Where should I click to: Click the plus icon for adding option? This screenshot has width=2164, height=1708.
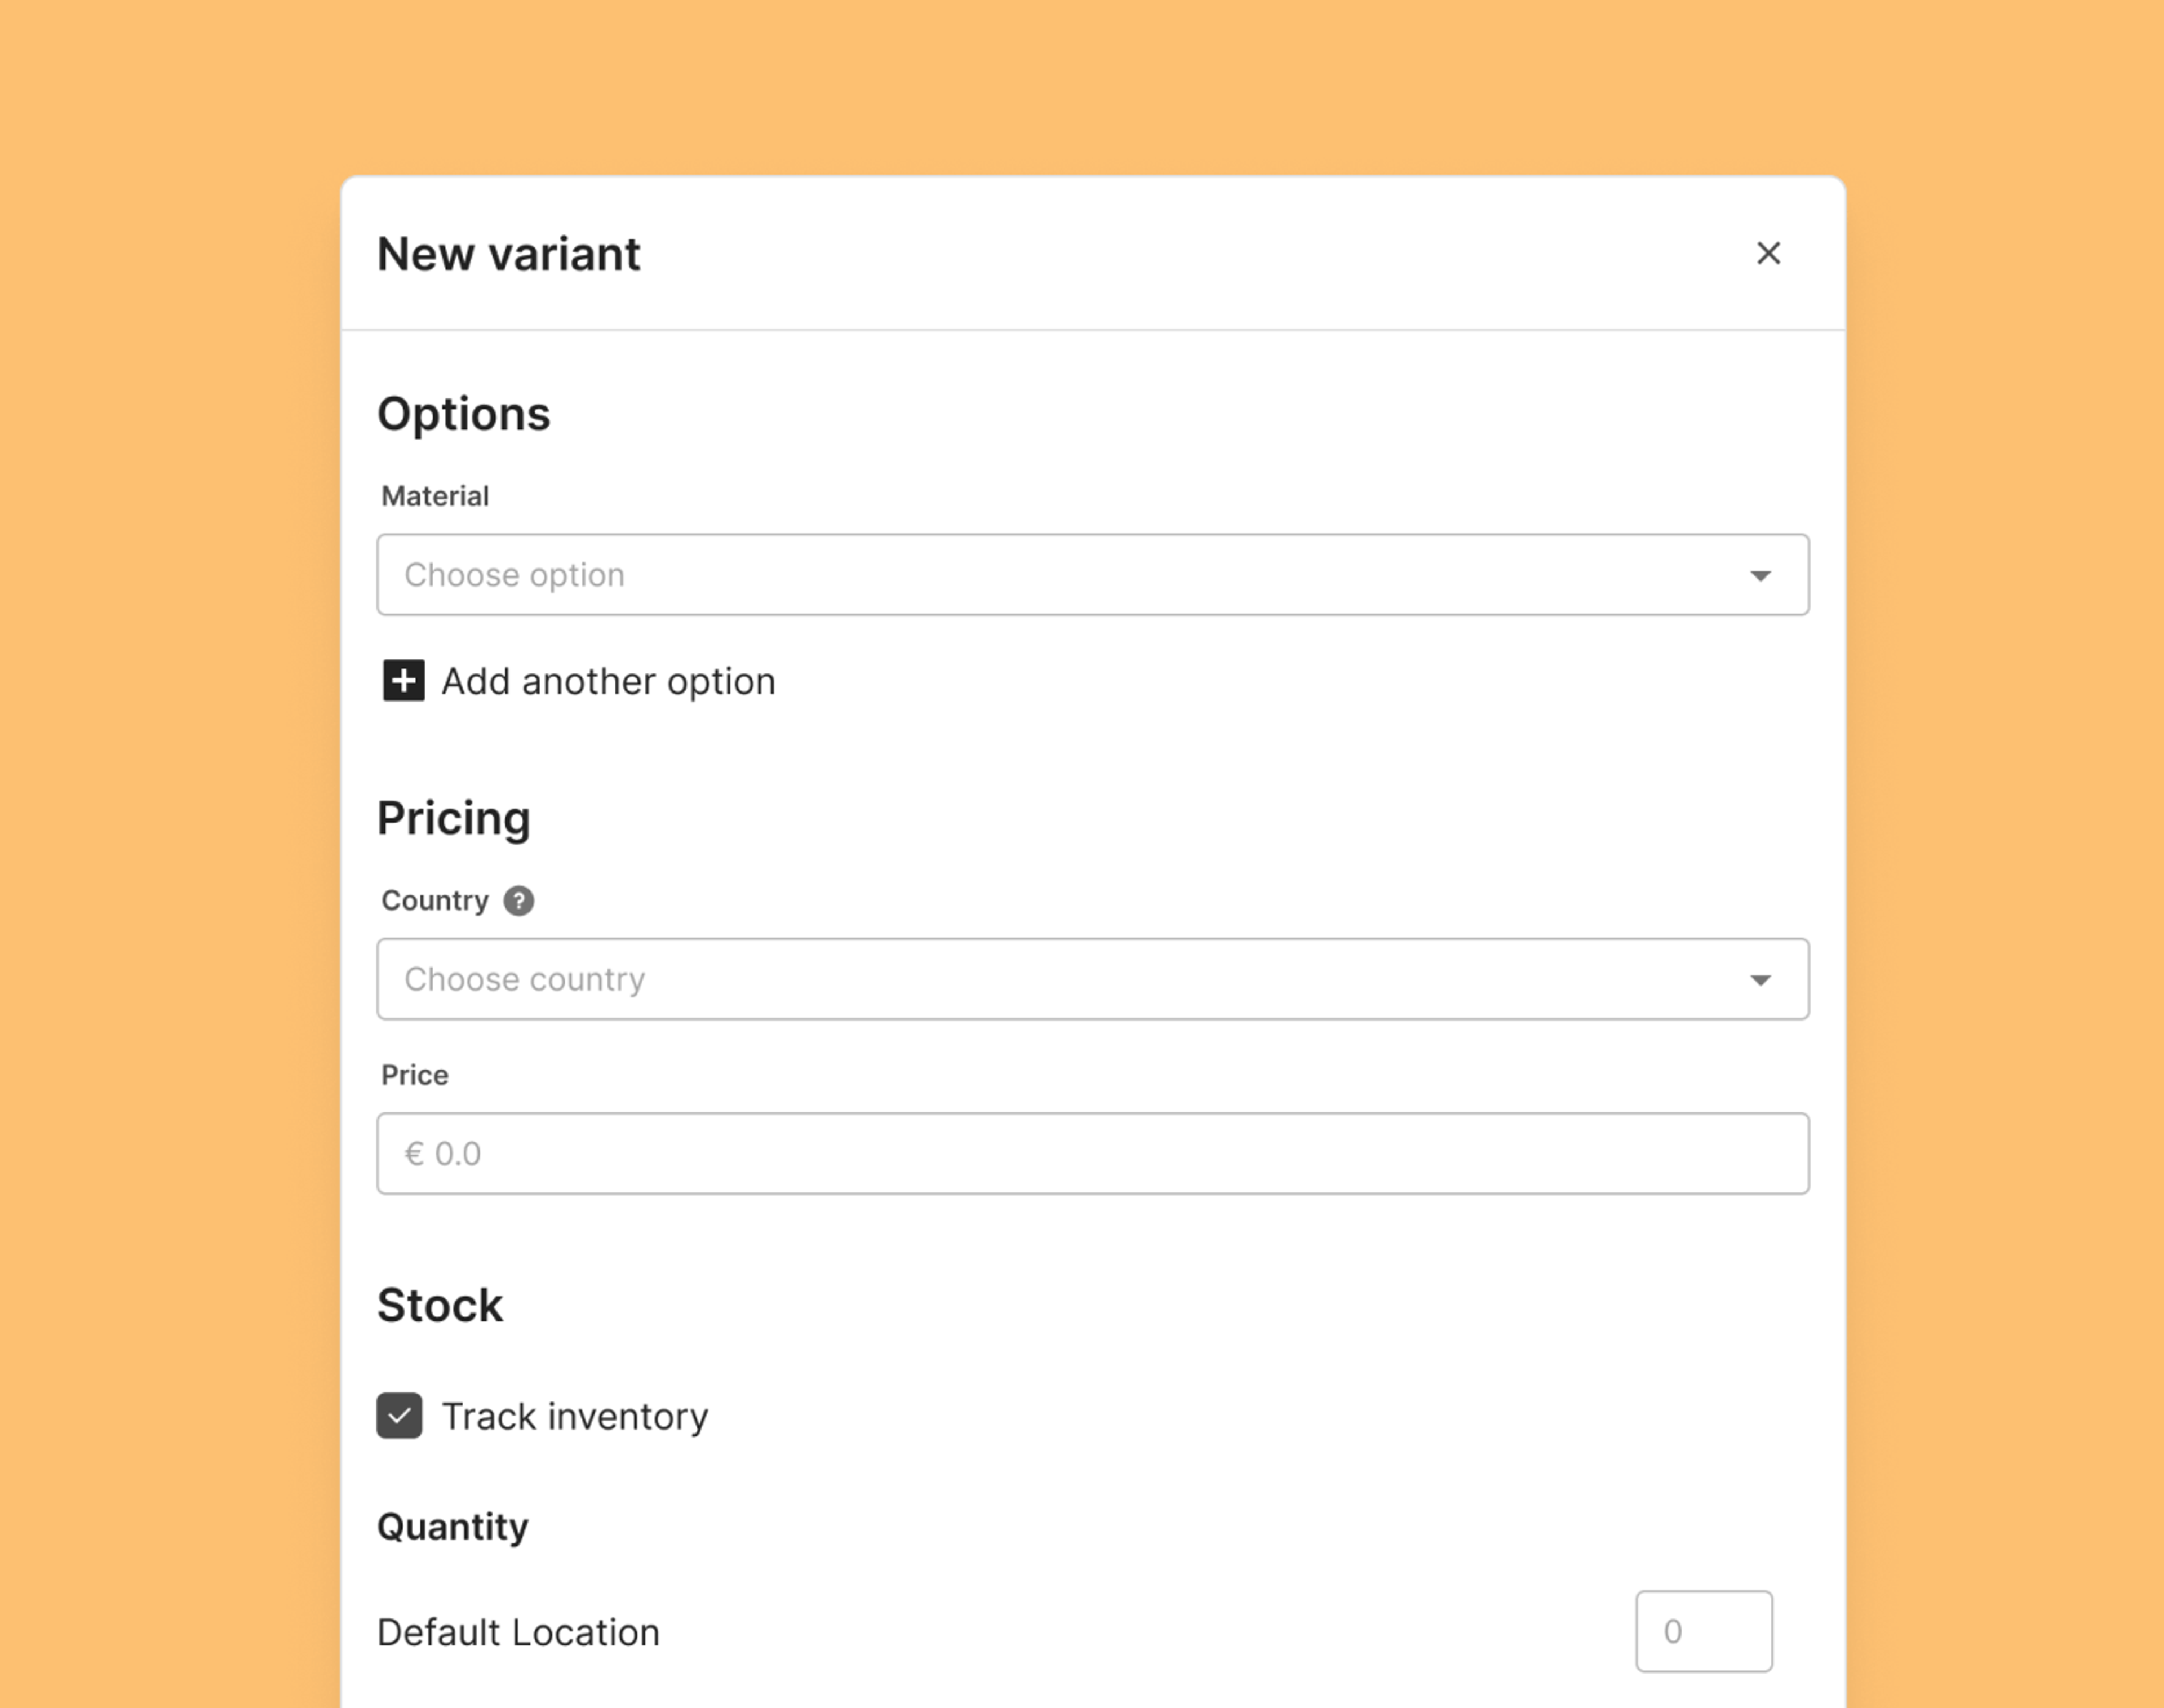click(x=404, y=681)
